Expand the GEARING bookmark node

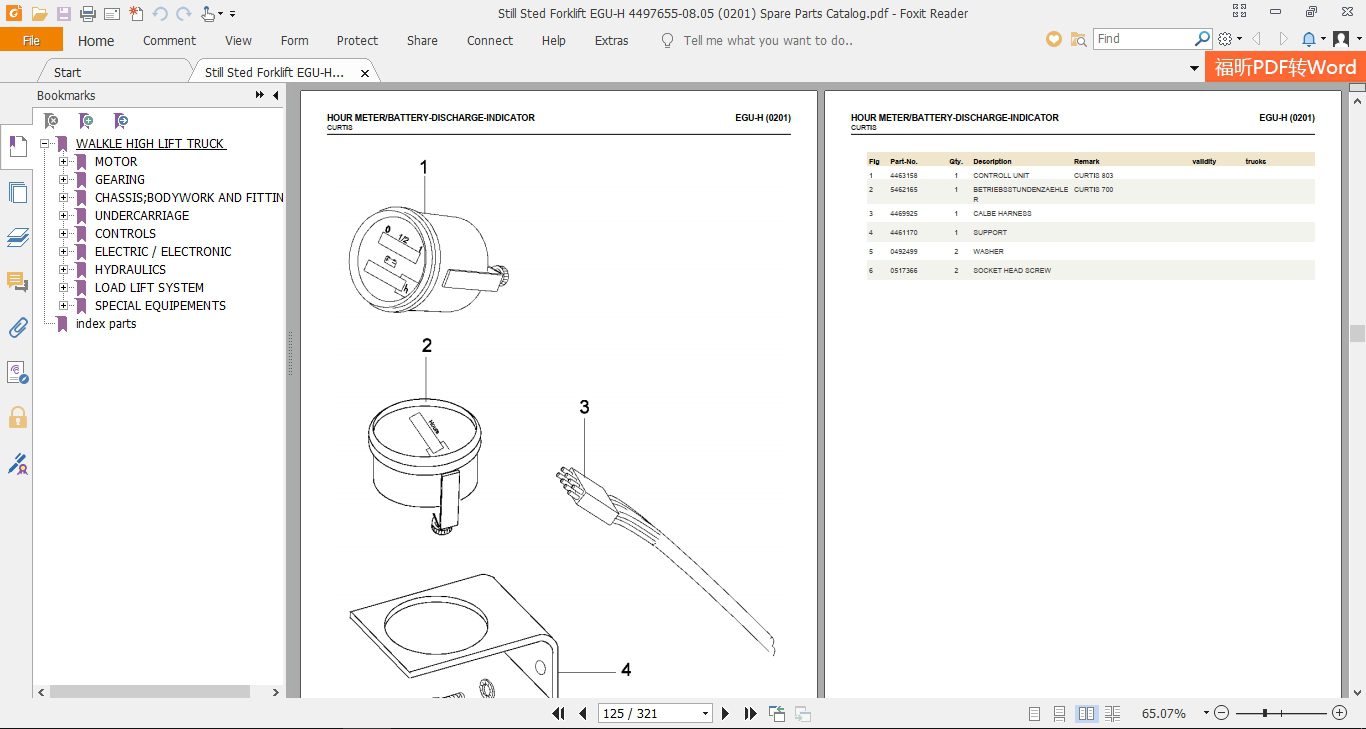point(64,180)
